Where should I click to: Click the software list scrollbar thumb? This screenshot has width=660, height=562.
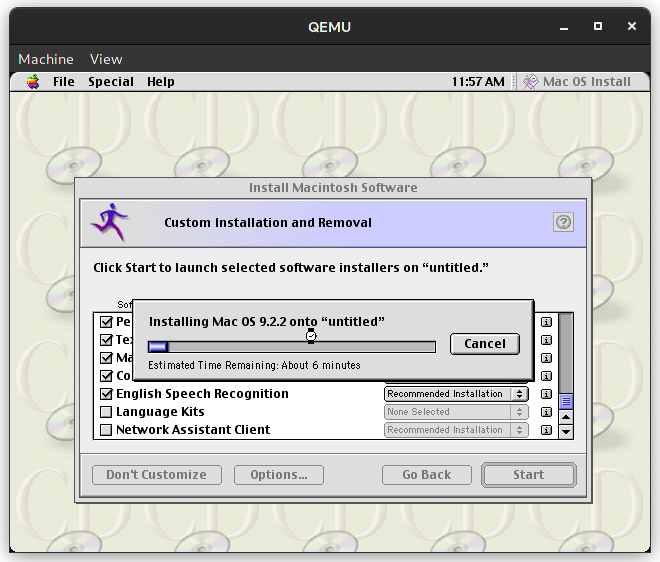coord(566,402)
